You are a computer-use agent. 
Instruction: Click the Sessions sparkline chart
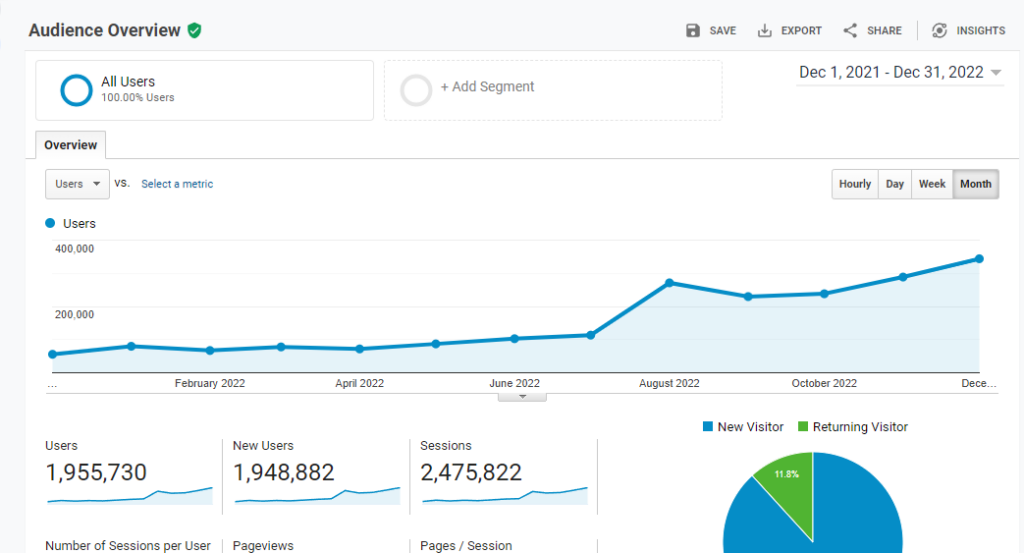click(505, 496)
